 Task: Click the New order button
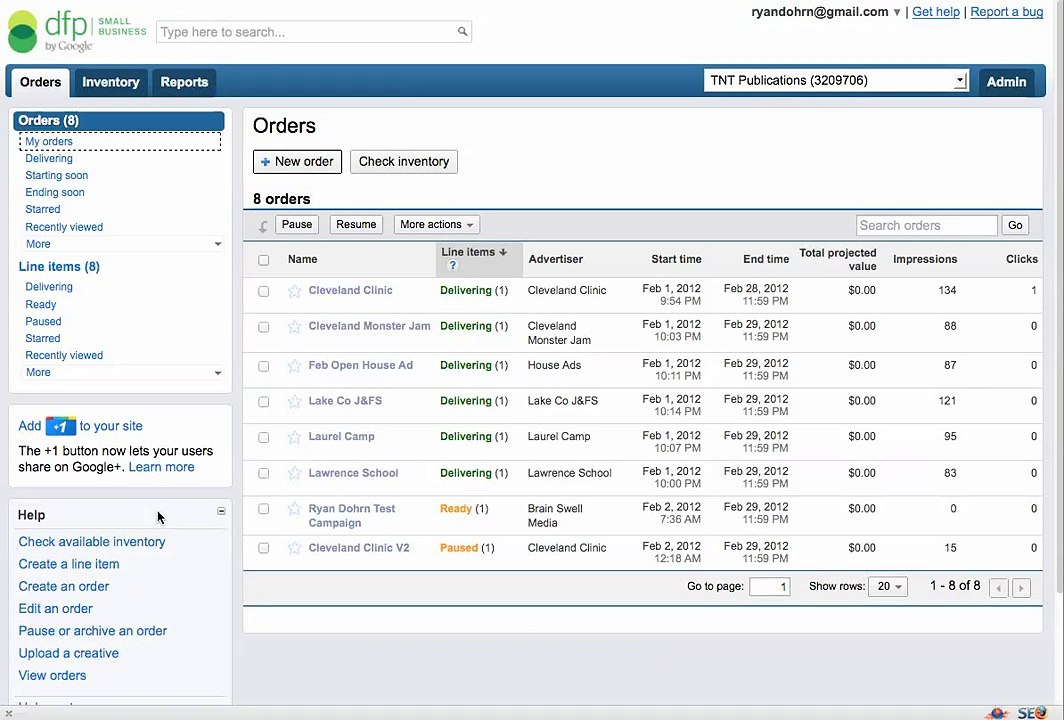[x=297, y=162]
